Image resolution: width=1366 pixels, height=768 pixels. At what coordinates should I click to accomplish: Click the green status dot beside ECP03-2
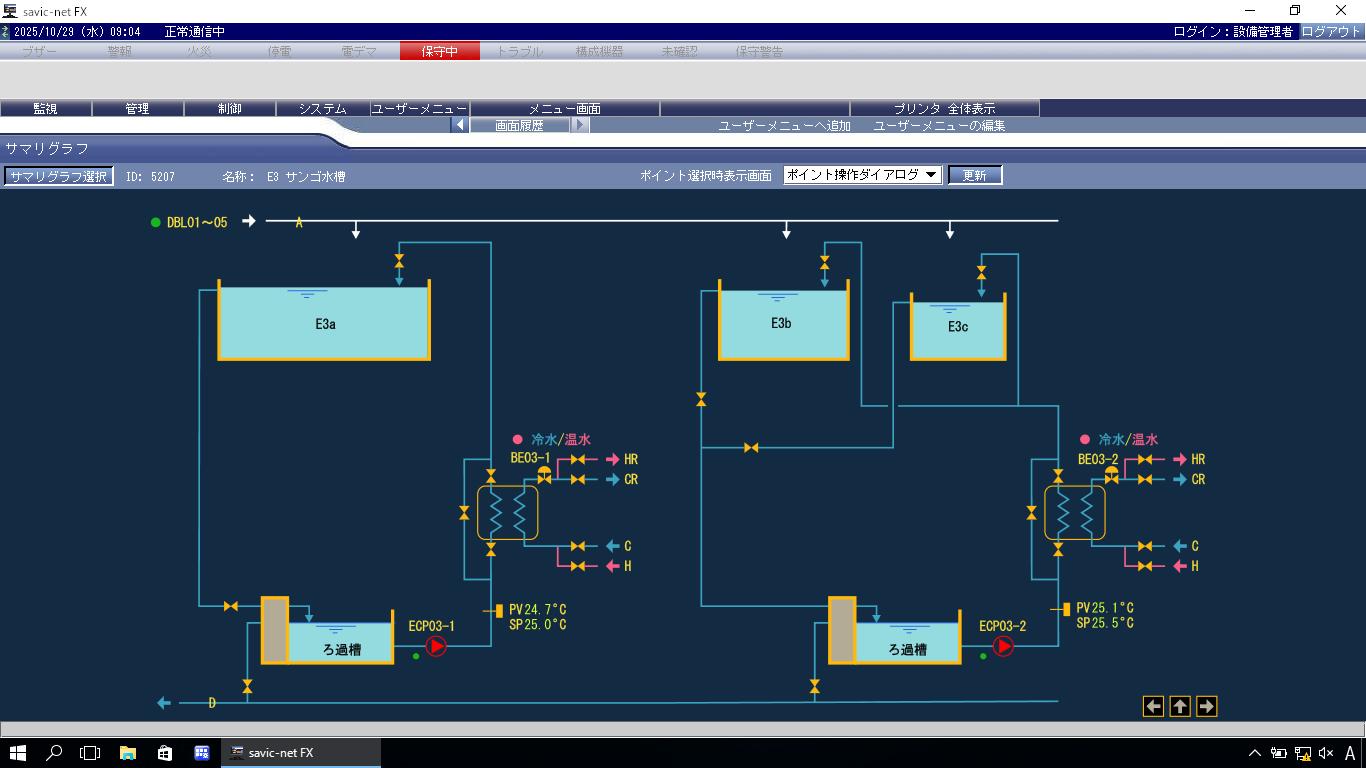tap(983, 656)
